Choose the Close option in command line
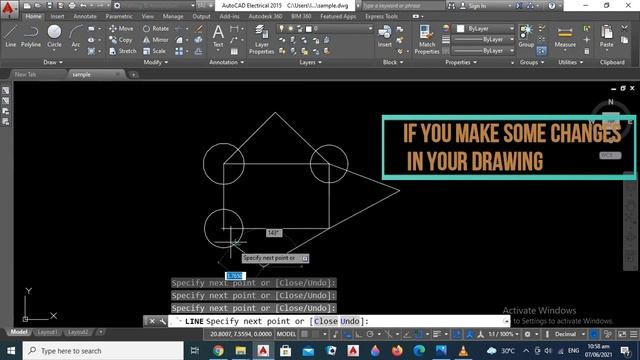 click(325, 321)
